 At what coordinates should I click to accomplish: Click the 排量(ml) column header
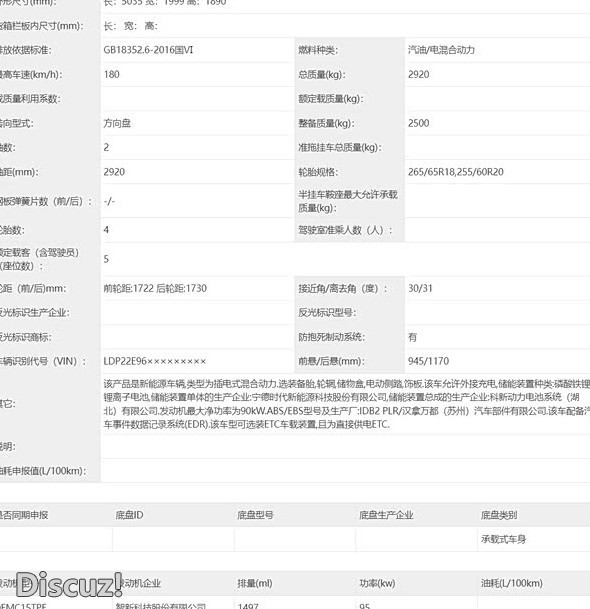click(x=255, y=583)
